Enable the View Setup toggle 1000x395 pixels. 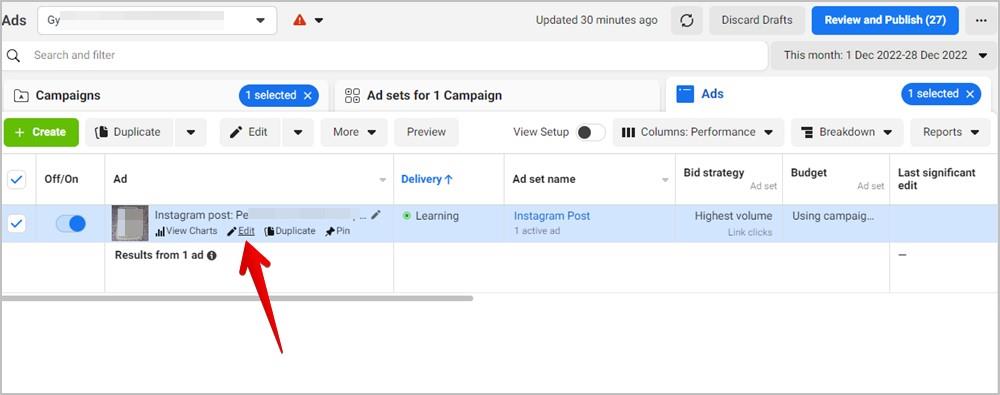tap(591, 132)
